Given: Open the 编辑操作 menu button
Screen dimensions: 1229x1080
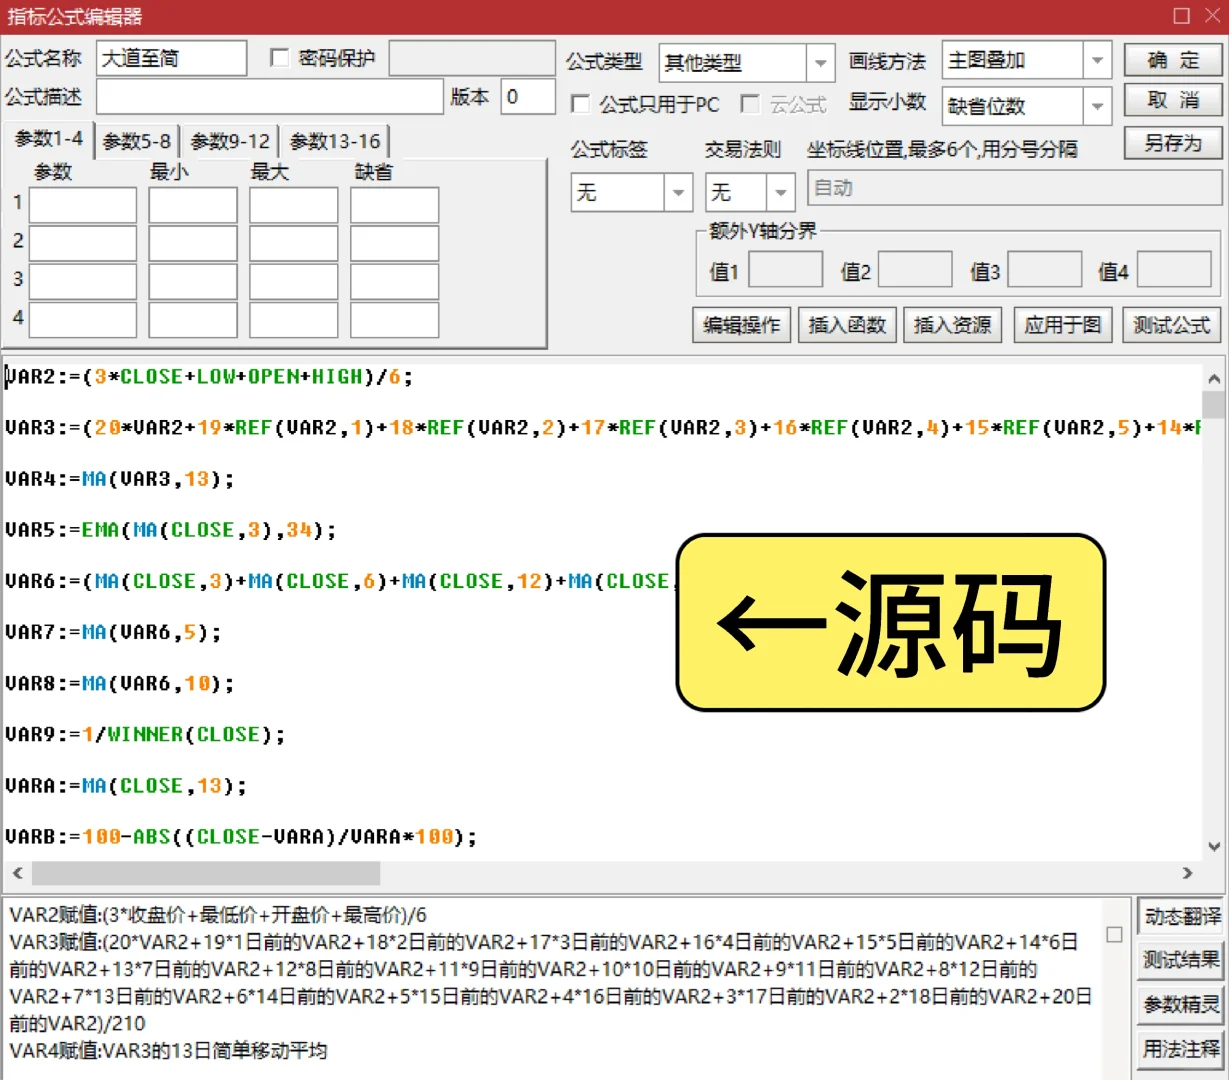Looking at the screenshot, I should [741, 325].
